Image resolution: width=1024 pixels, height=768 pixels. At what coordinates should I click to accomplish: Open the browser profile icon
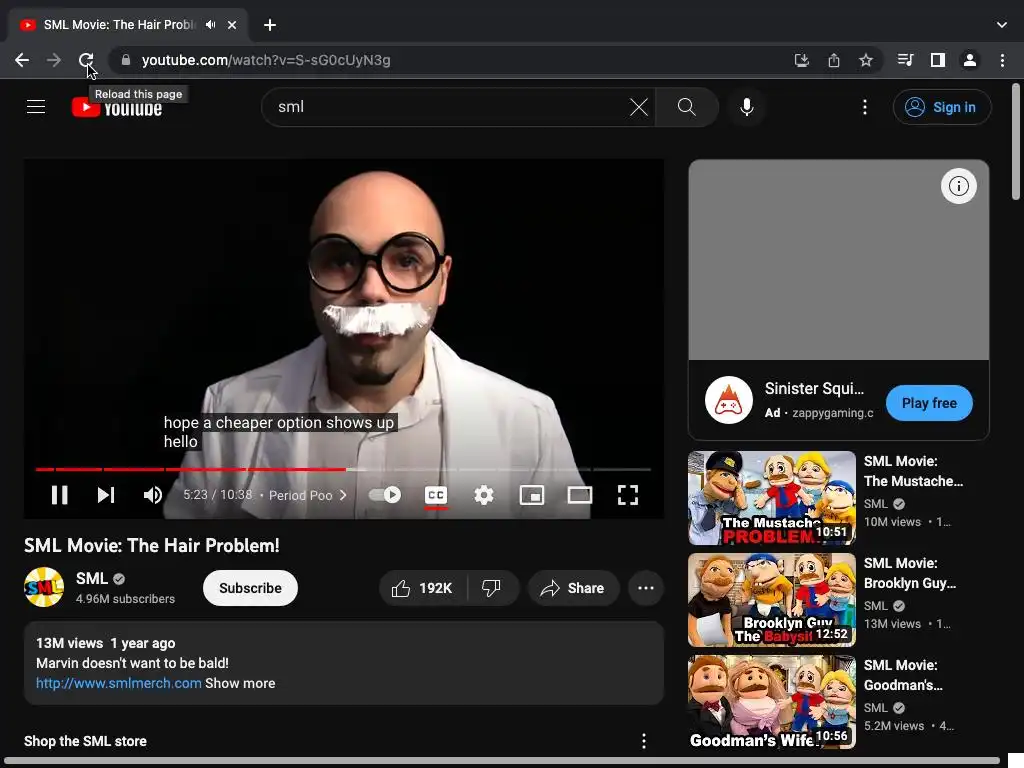click(x=970, y=60)
